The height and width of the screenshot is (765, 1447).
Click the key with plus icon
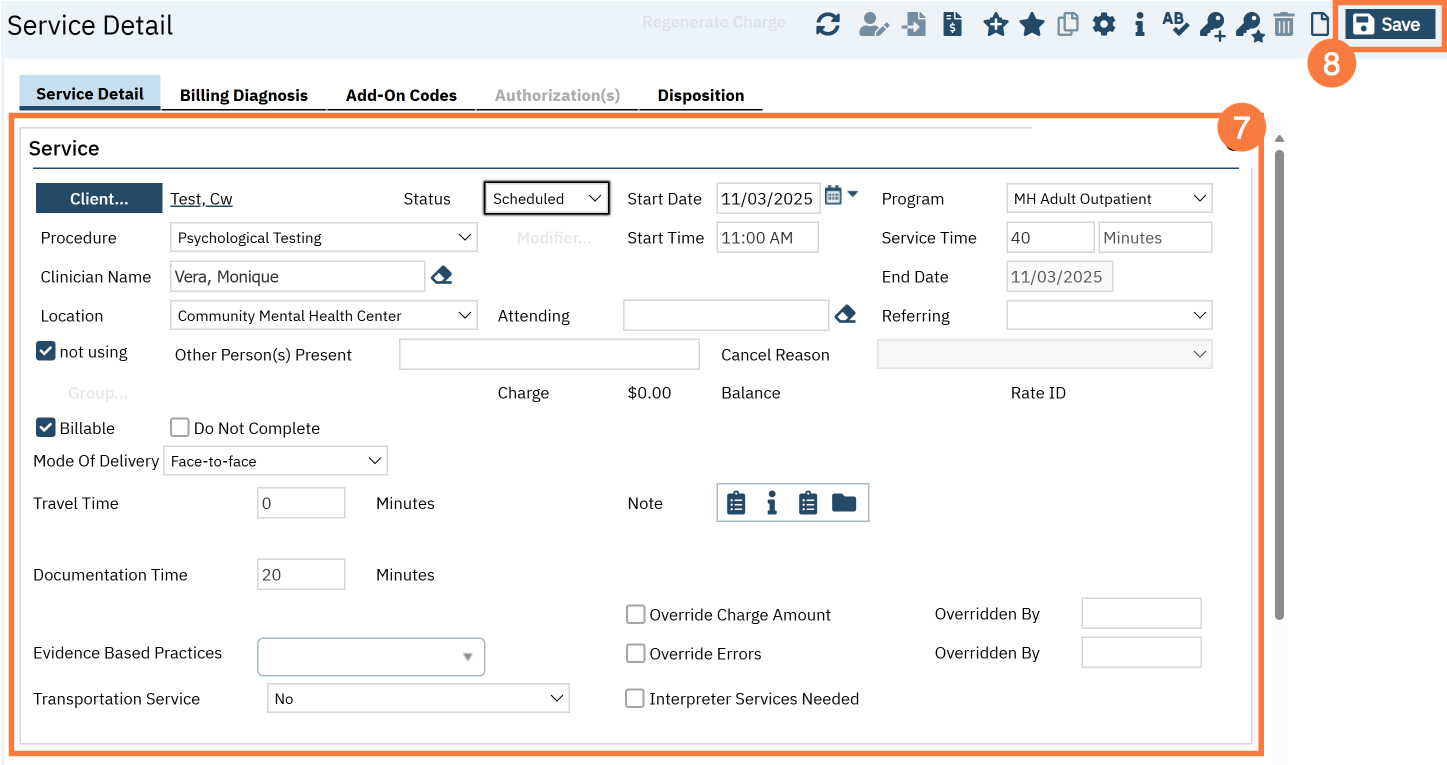(x=1212, y=25)
